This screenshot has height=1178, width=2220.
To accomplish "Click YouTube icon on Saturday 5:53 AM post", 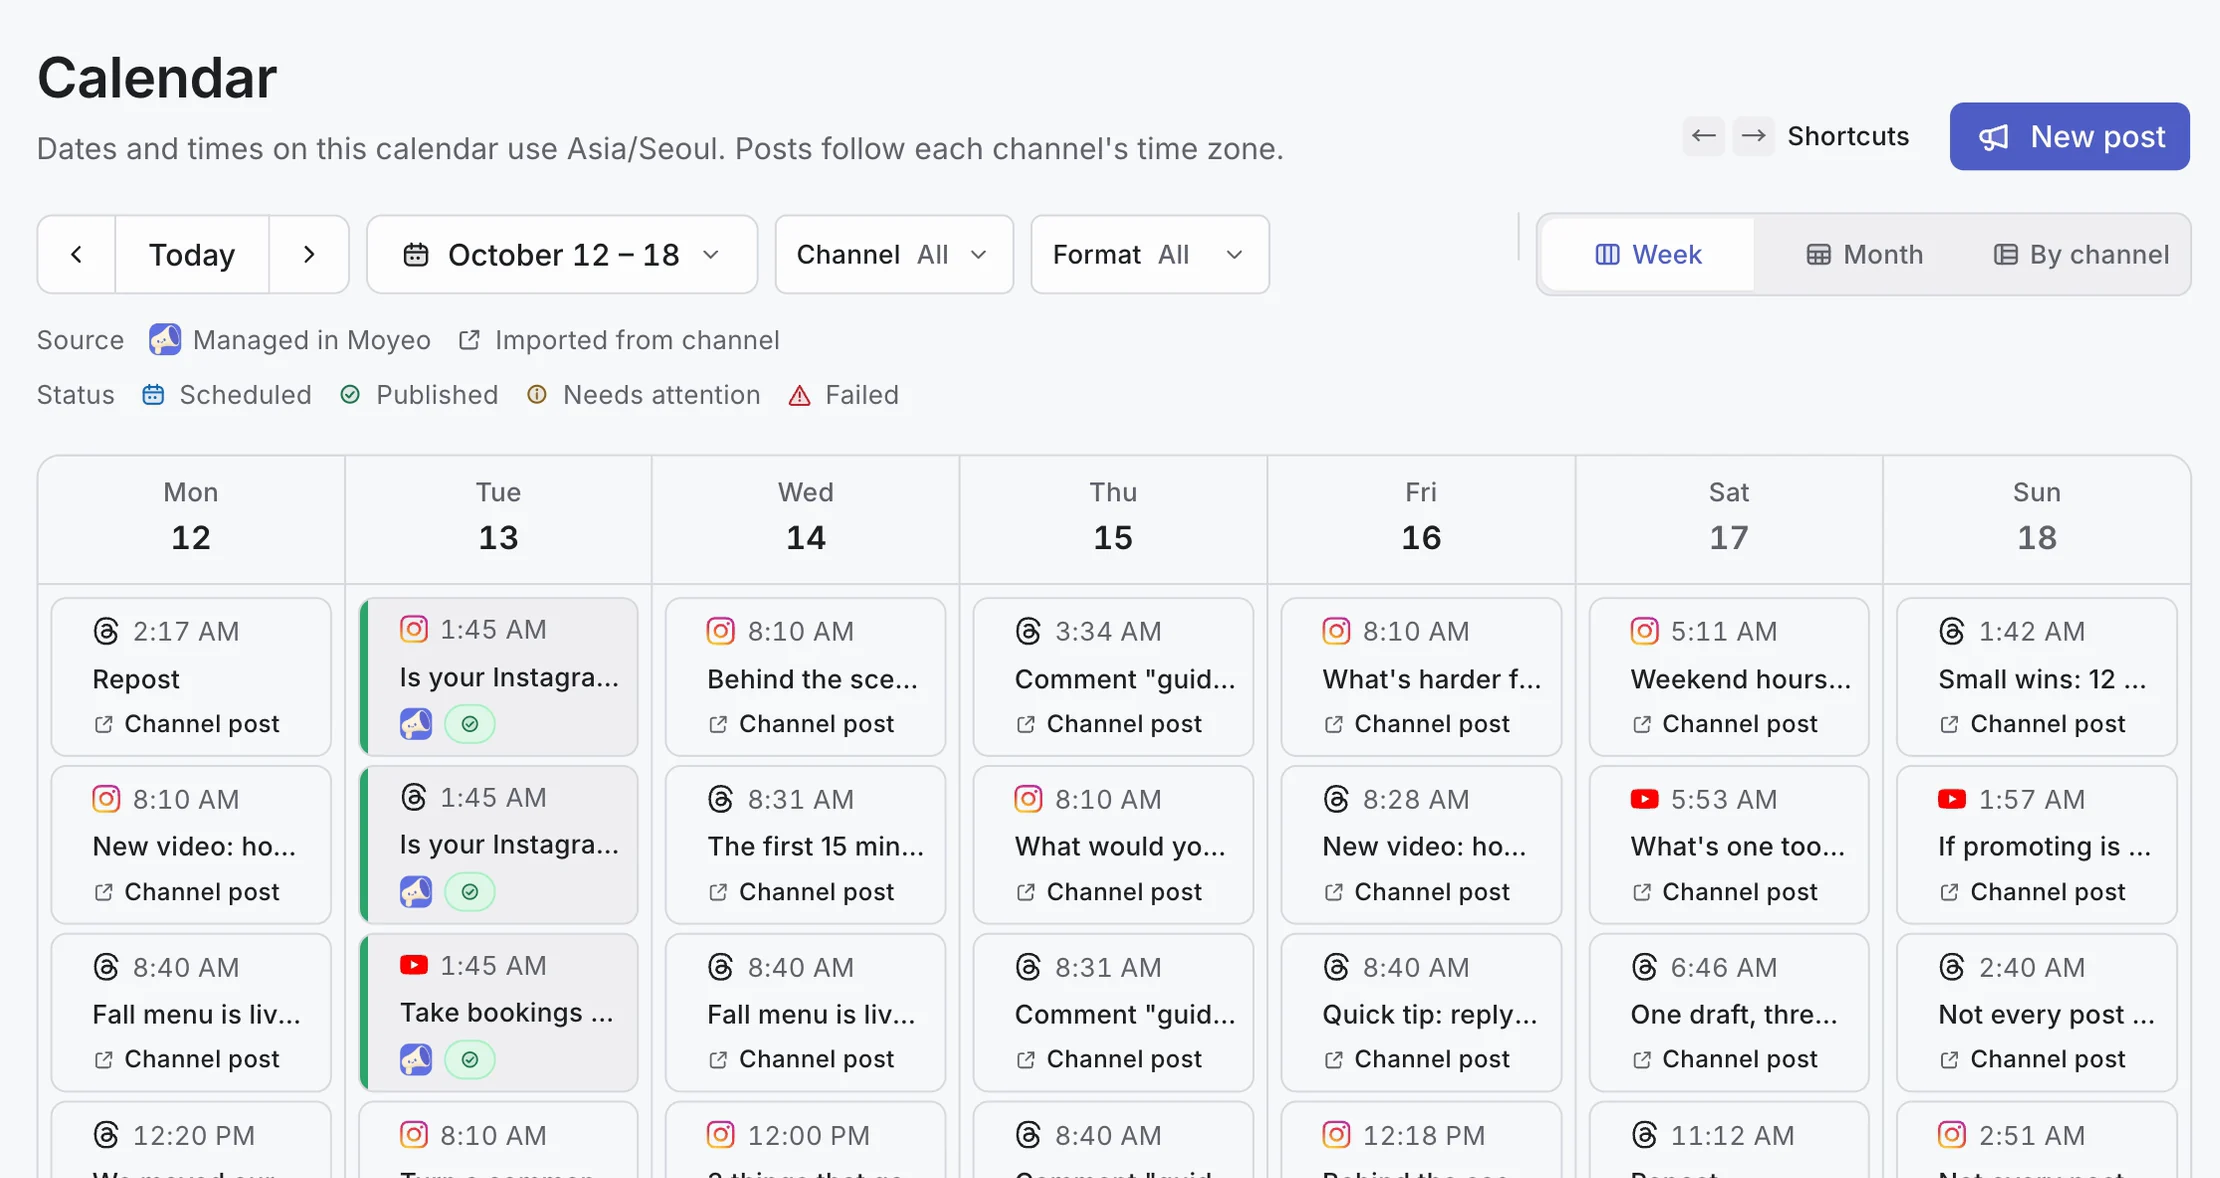I will 1644,799.
